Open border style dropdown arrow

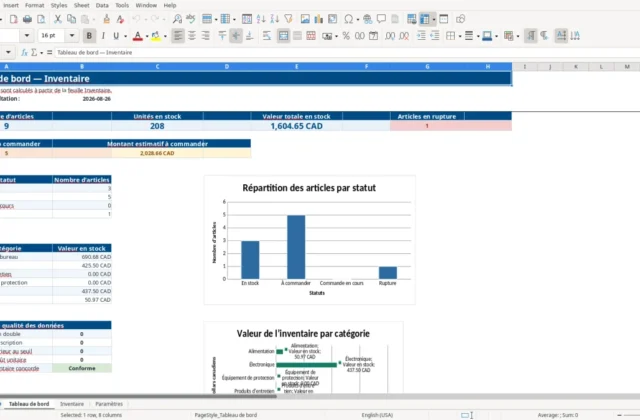click(x=478, y=36)
